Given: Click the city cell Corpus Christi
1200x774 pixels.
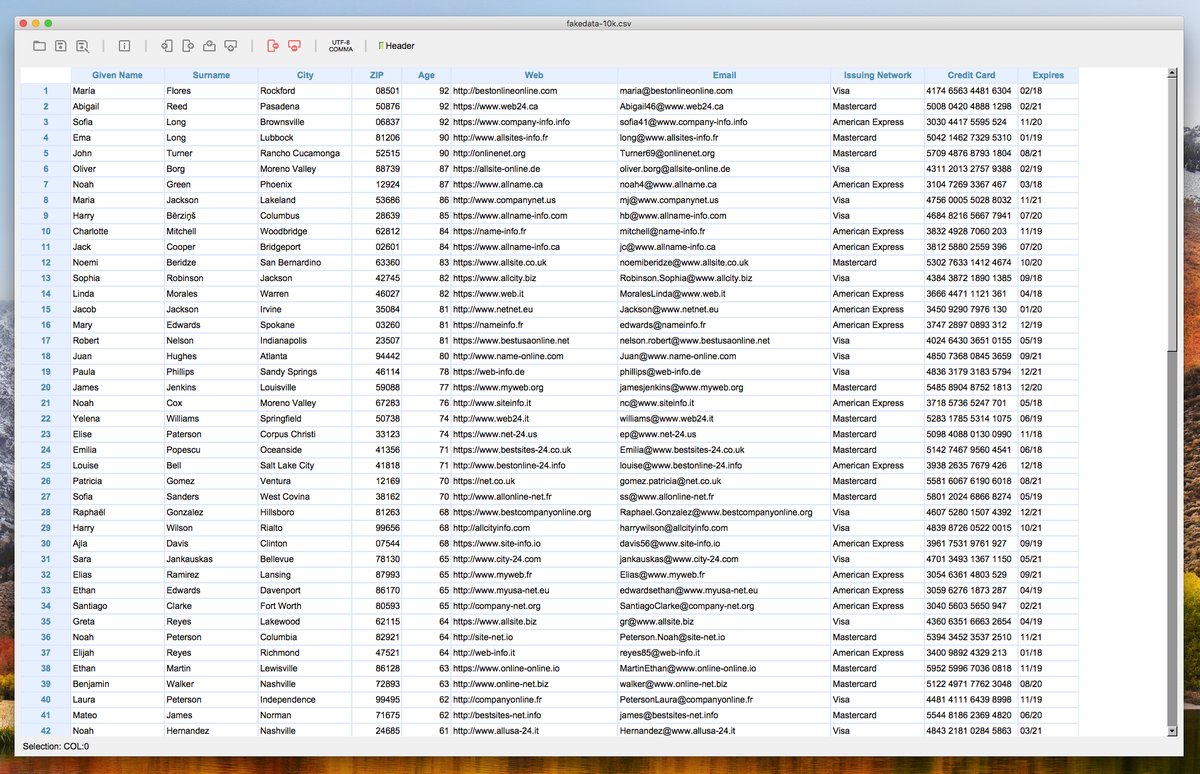Looking at the screenshot, I should 305,434.
